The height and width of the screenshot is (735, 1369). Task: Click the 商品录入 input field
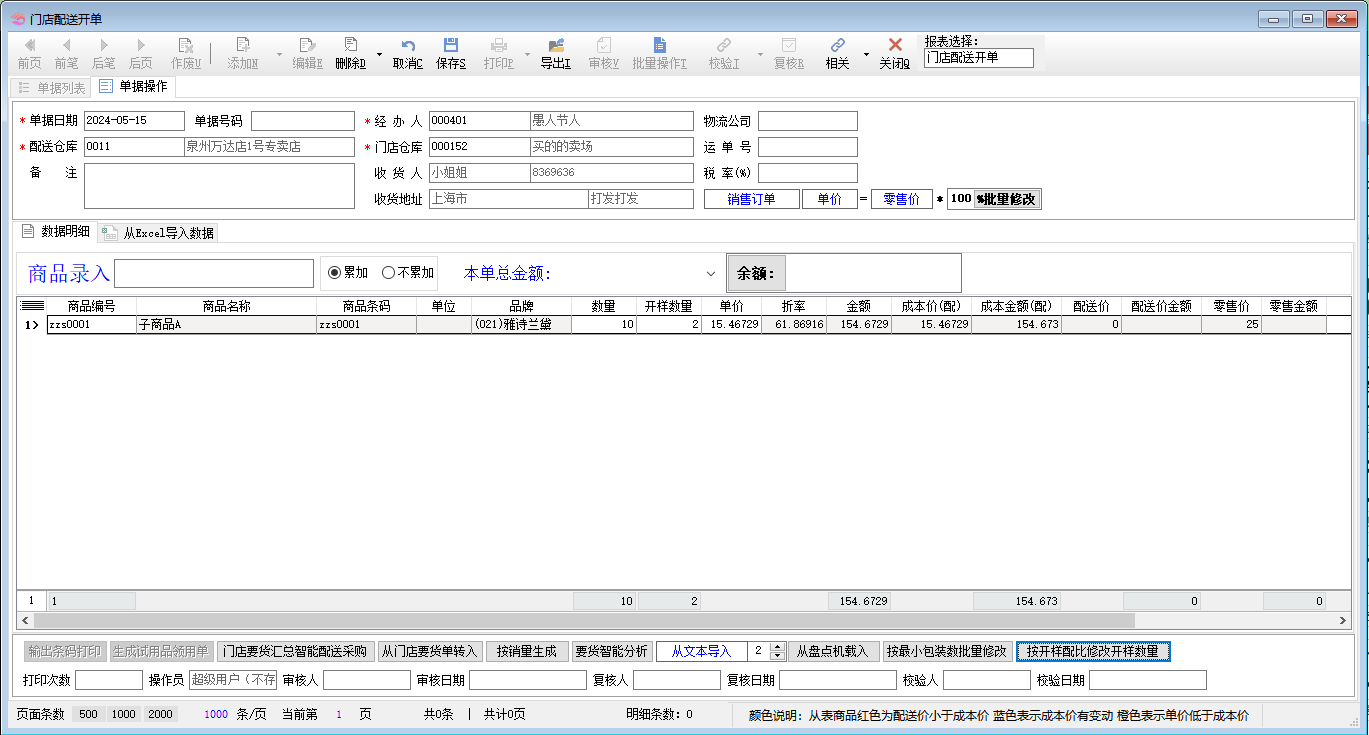pyautogui.click(x=214, y=273)
